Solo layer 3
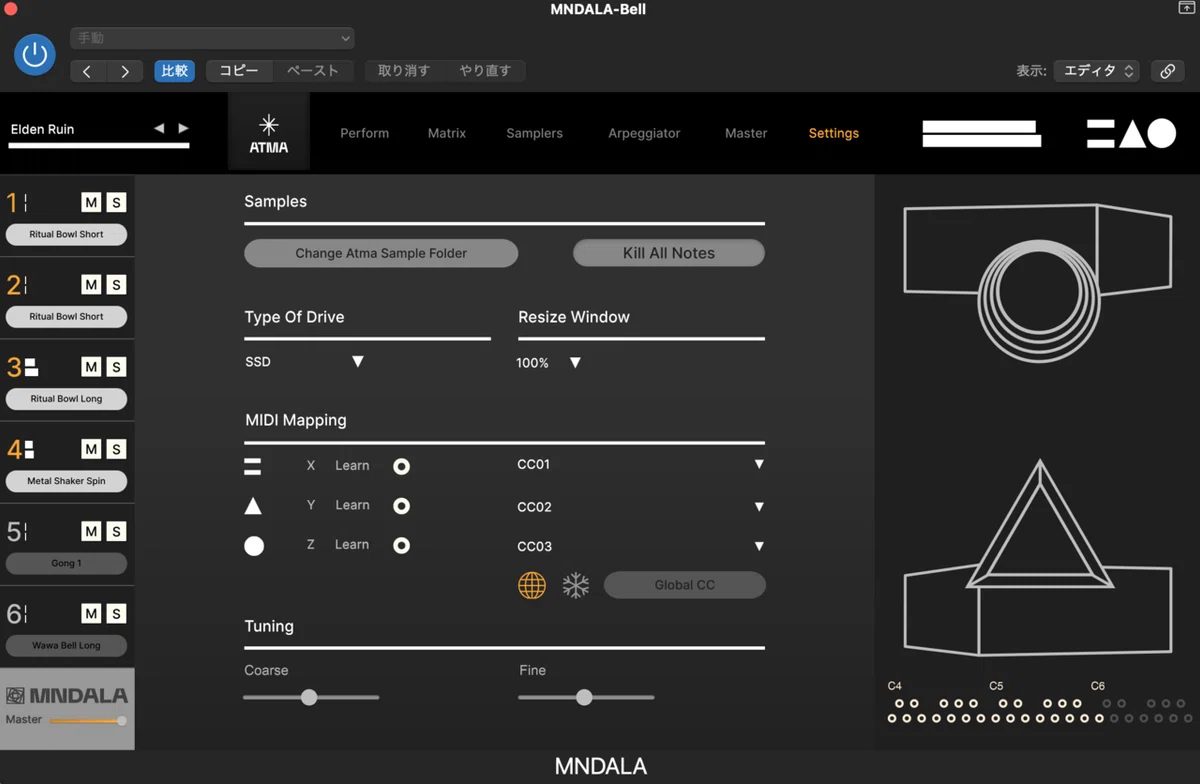Screen dimensions: 1200x784 coord(116,367)
